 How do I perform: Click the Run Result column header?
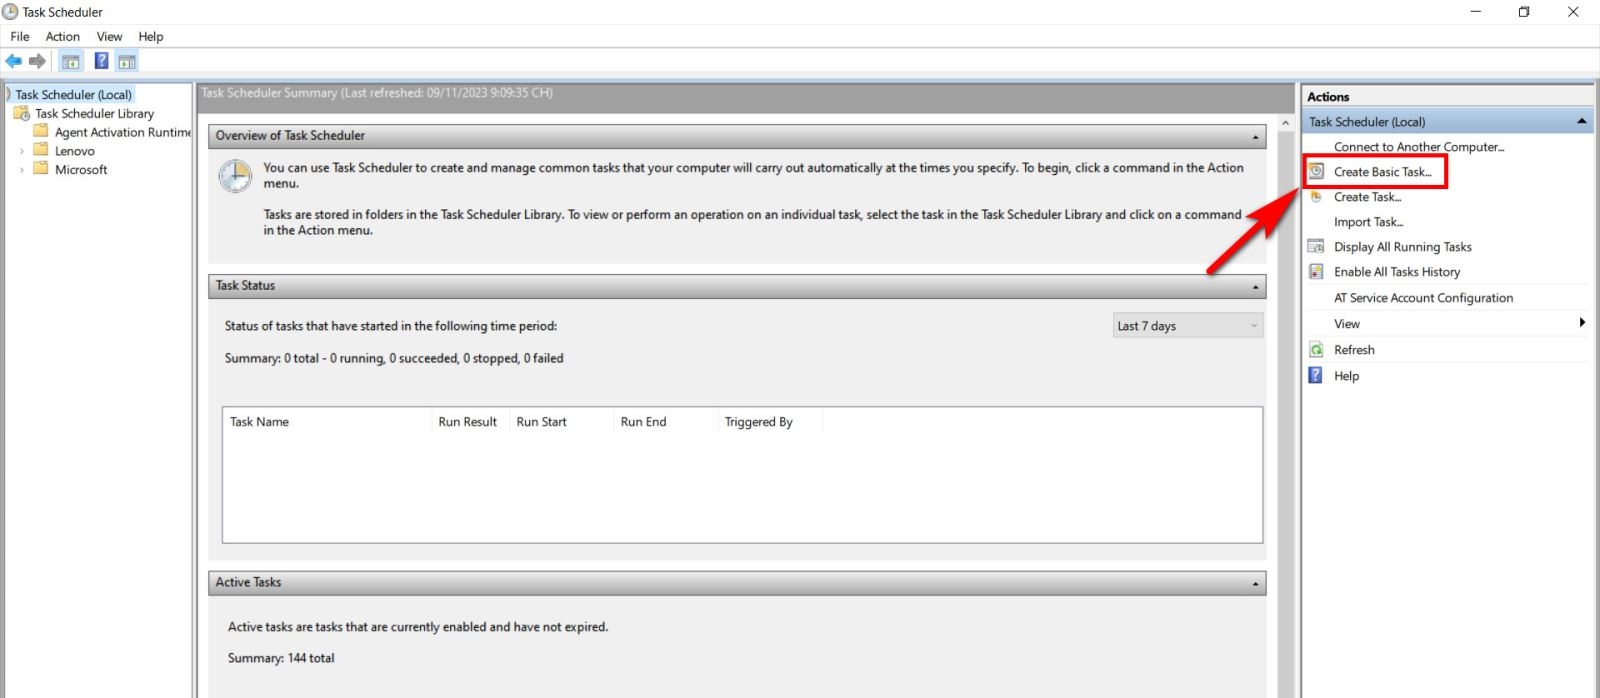pyautogui.click(x=468, y=421)
